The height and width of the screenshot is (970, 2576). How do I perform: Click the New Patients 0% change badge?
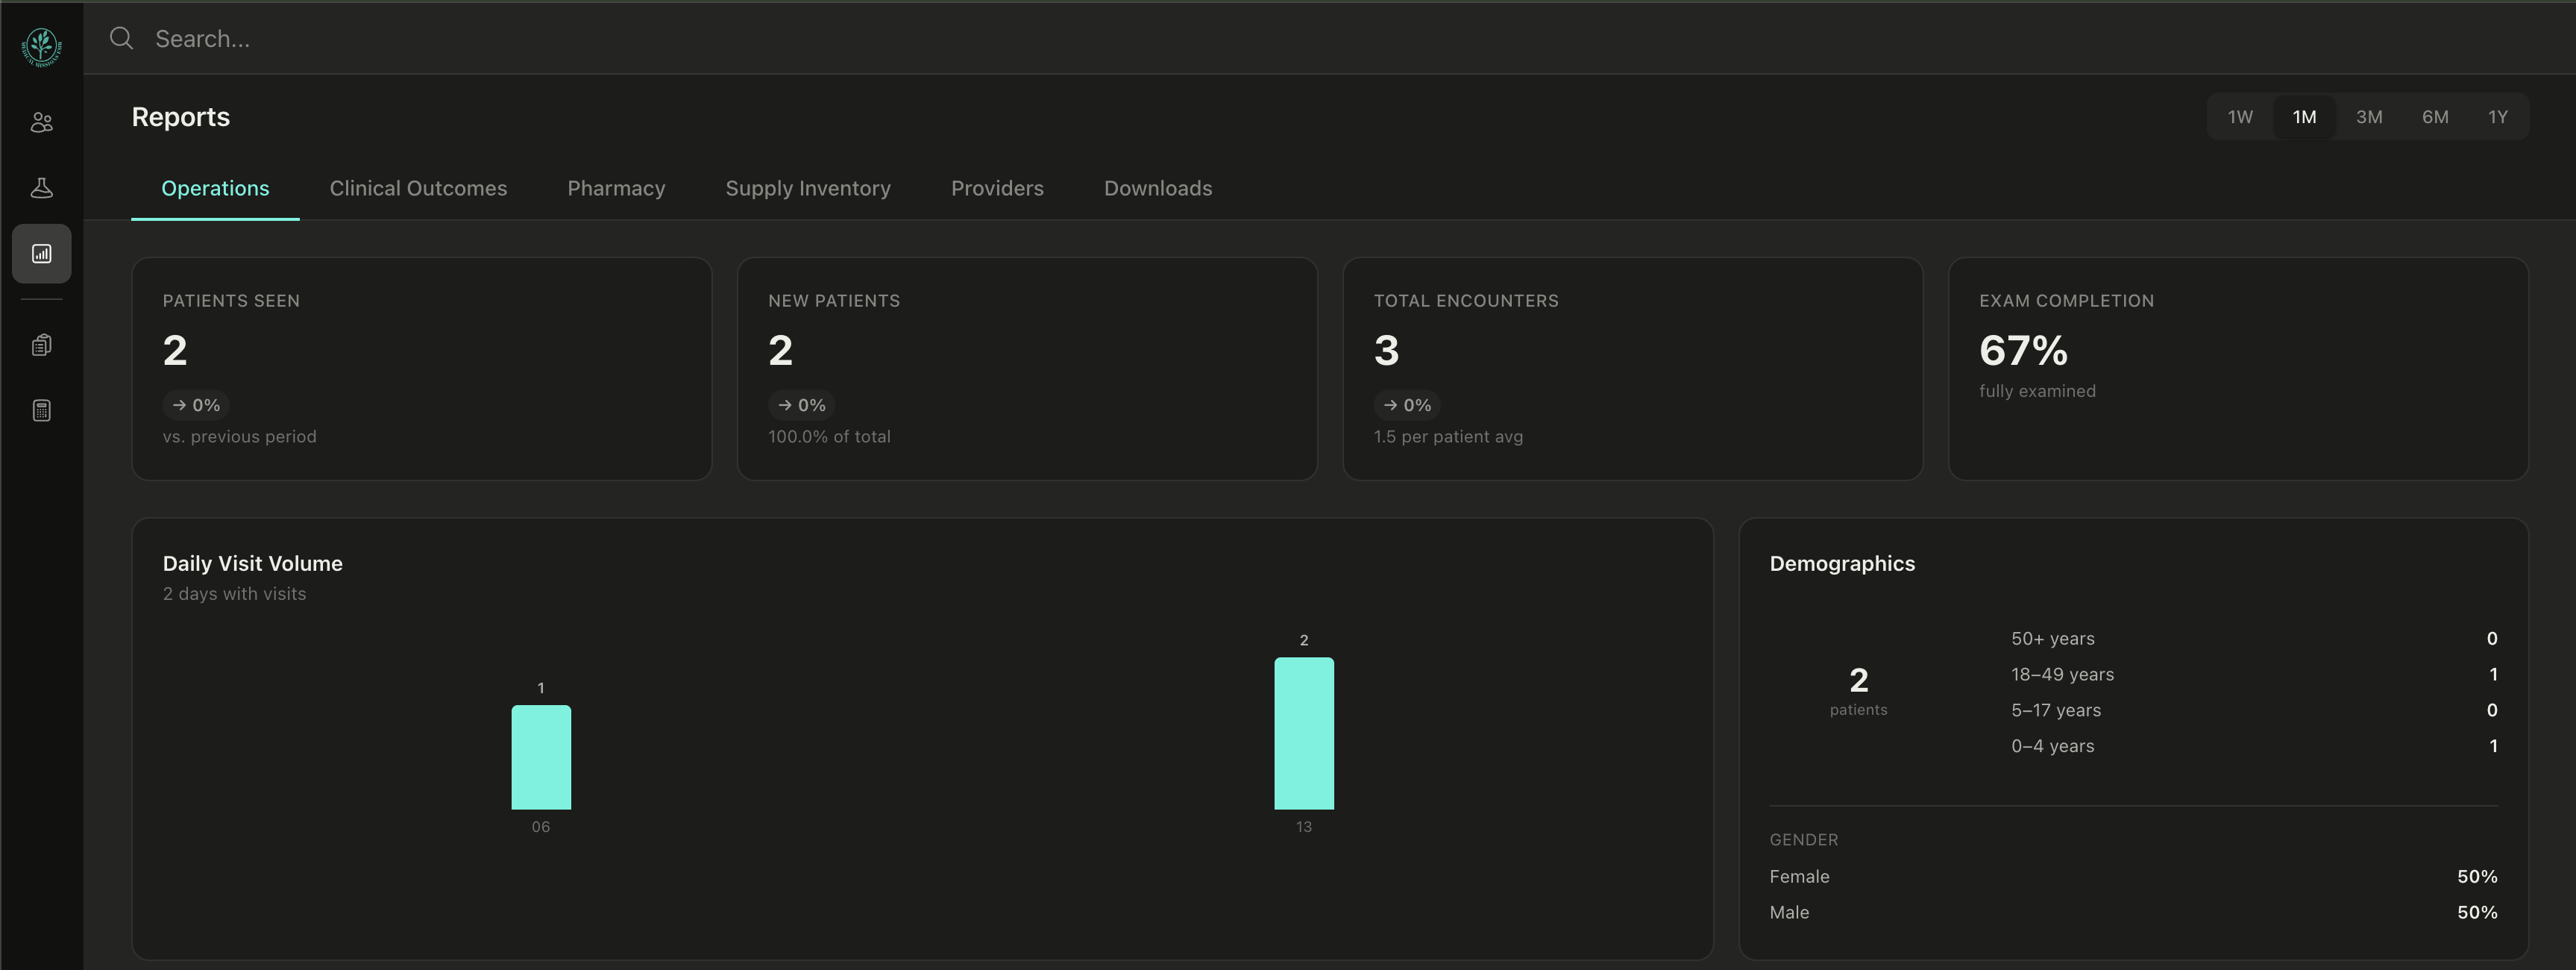point(802,405)
